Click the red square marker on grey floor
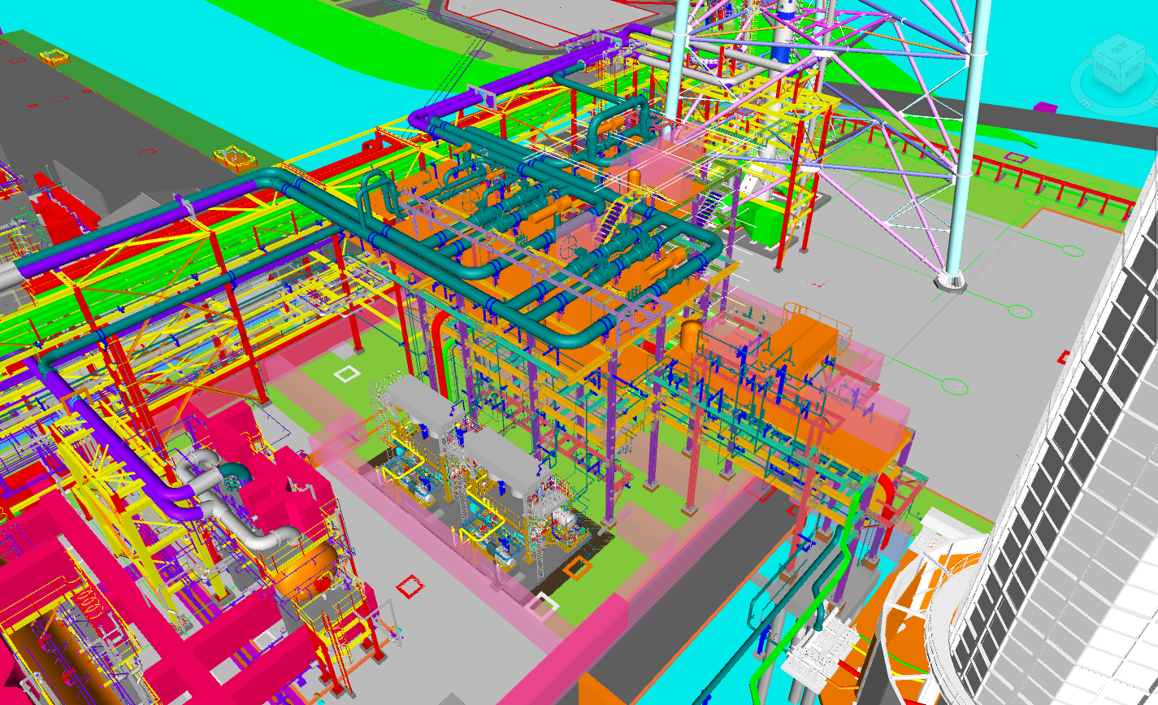The height and width of the screenshot is (705, 1158). click(x=409, y=587)
